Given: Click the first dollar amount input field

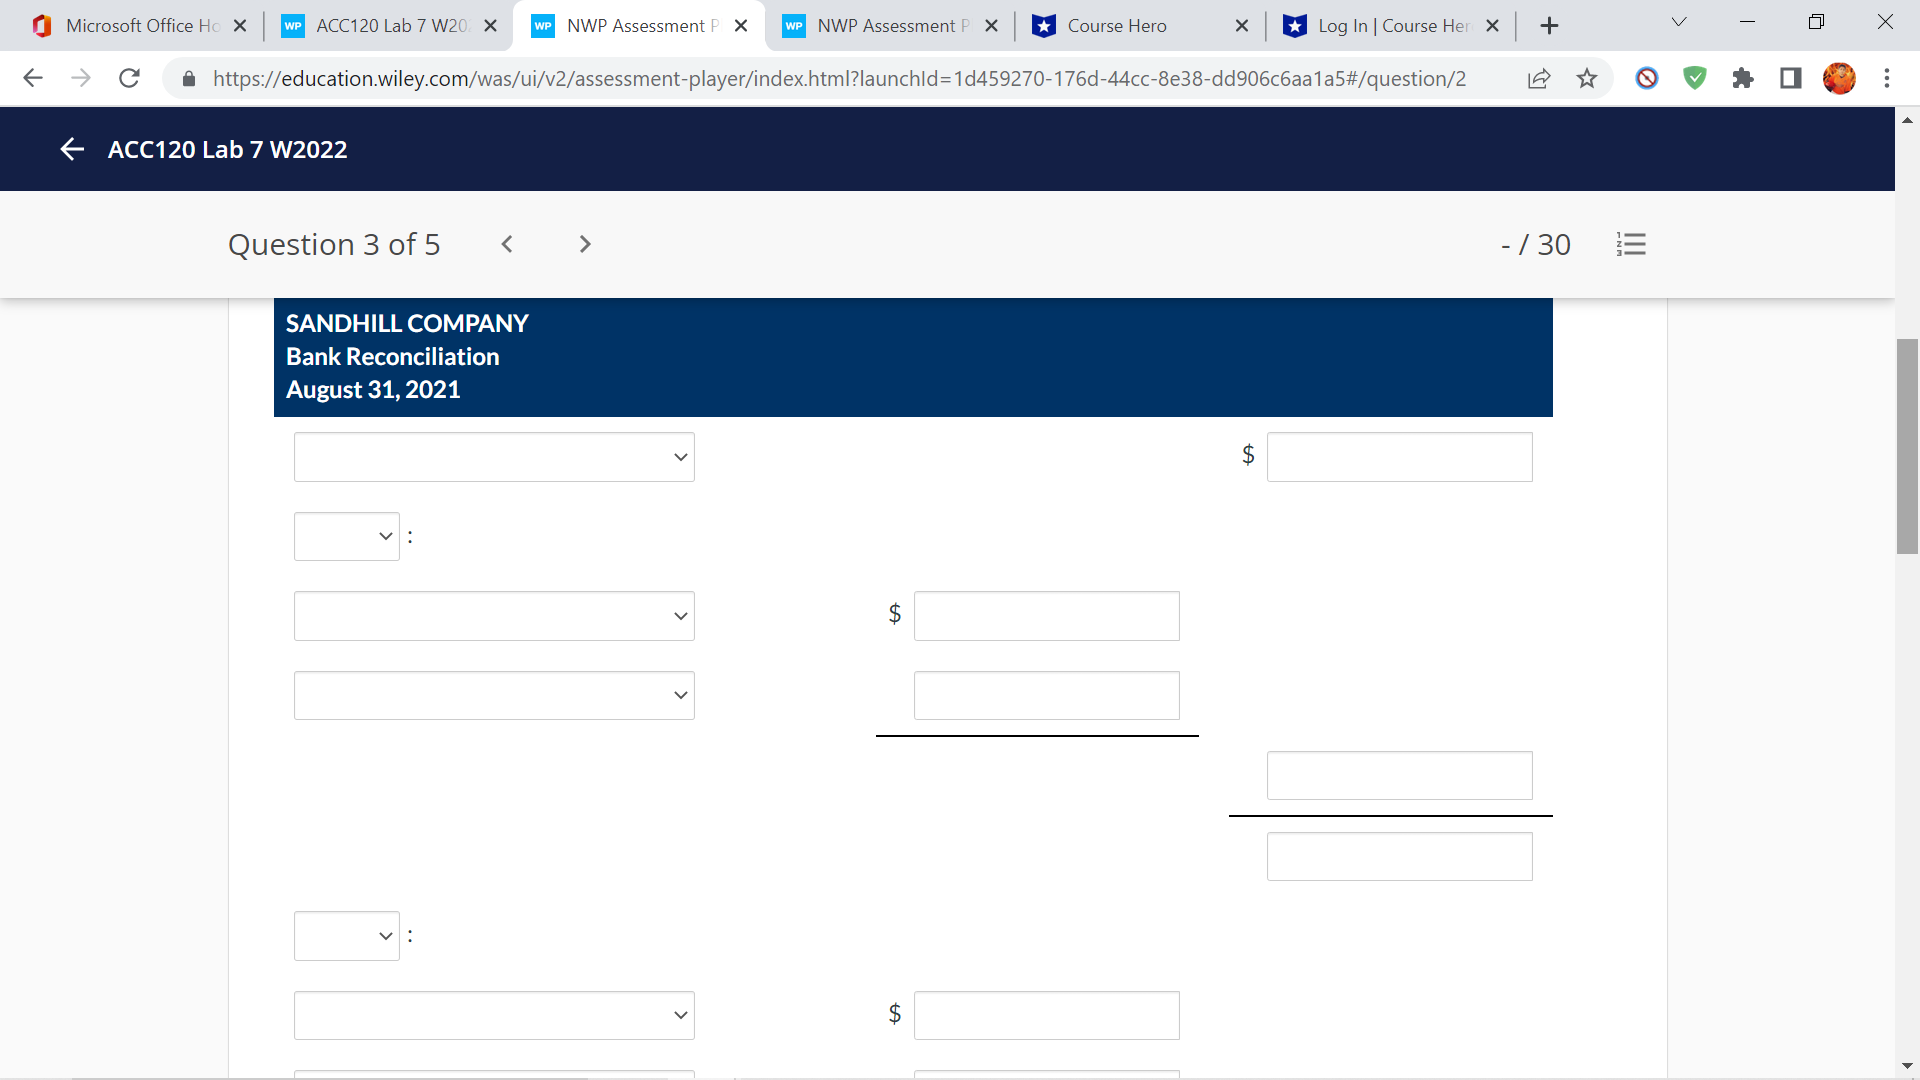Looking at the screenshot, I should [x=1399, y=456].
